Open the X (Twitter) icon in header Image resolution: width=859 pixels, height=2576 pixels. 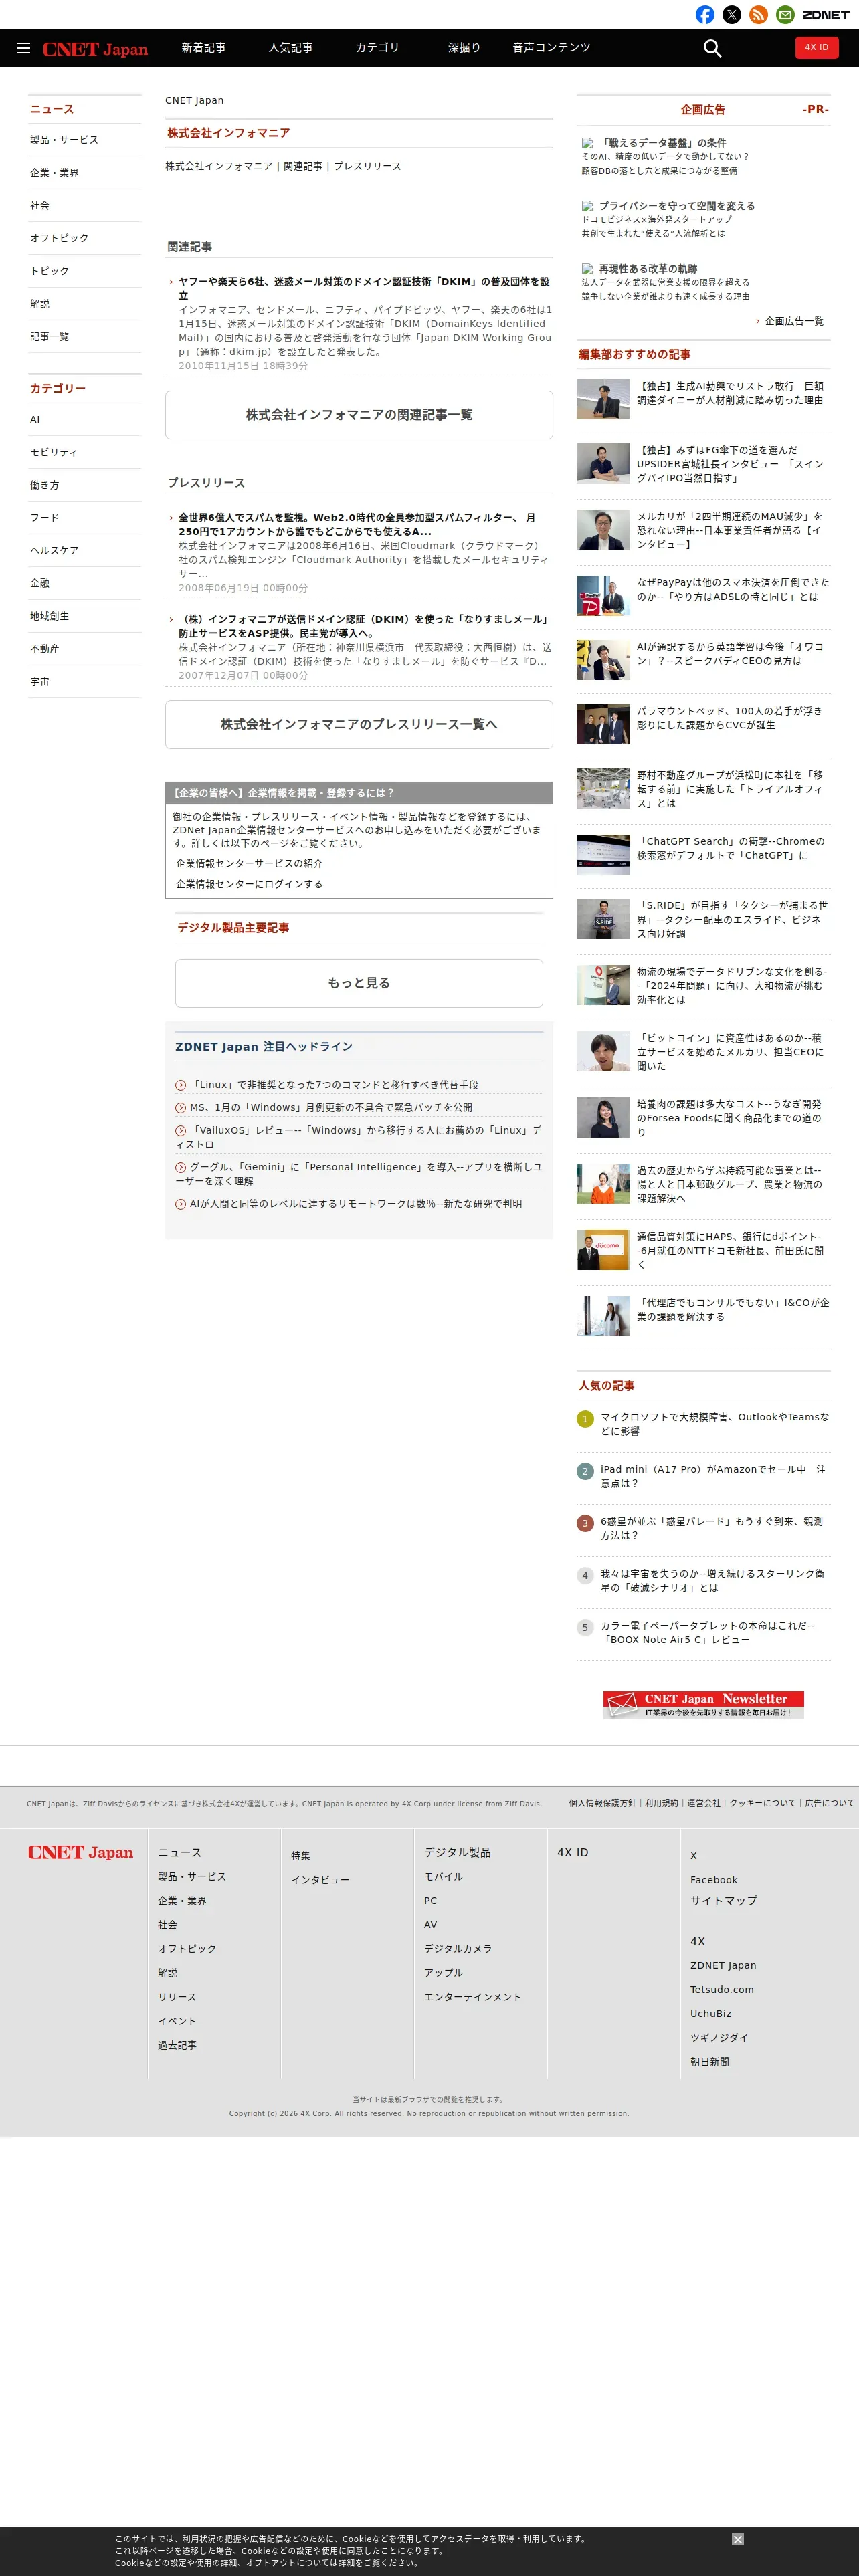tap(732, 15)
